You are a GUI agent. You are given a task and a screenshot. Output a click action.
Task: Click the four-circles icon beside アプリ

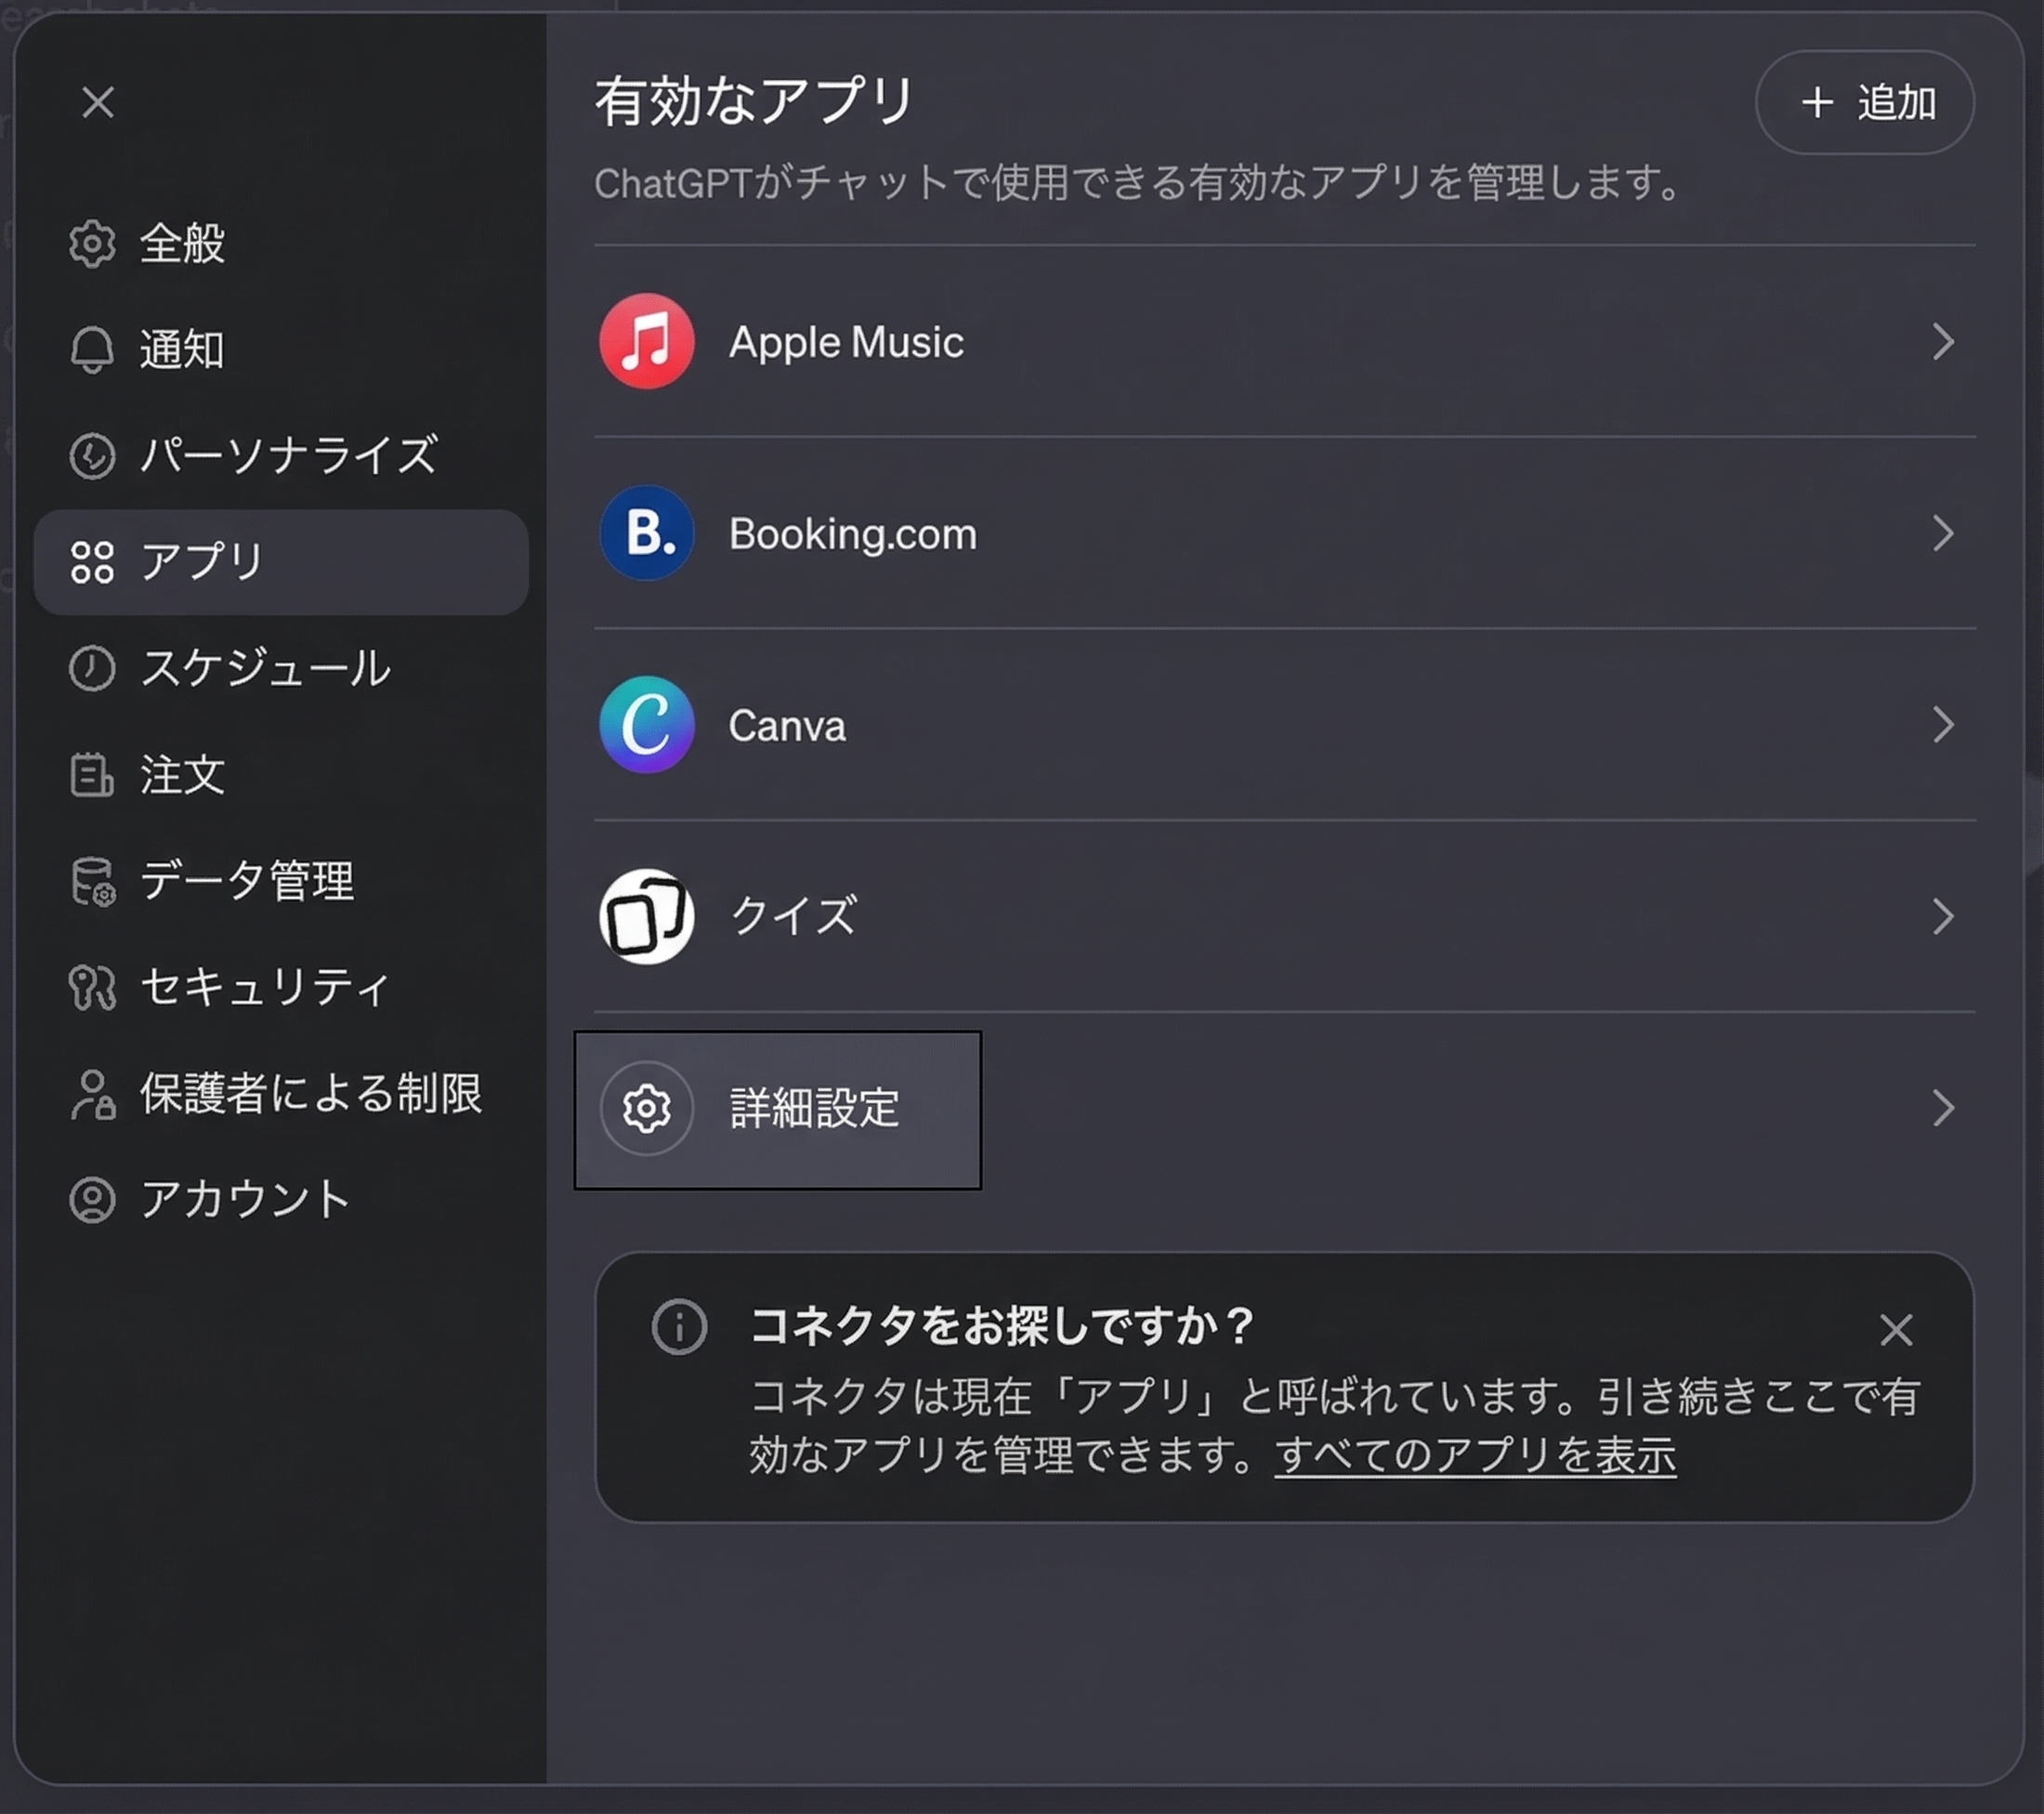[x=92, y=562]
